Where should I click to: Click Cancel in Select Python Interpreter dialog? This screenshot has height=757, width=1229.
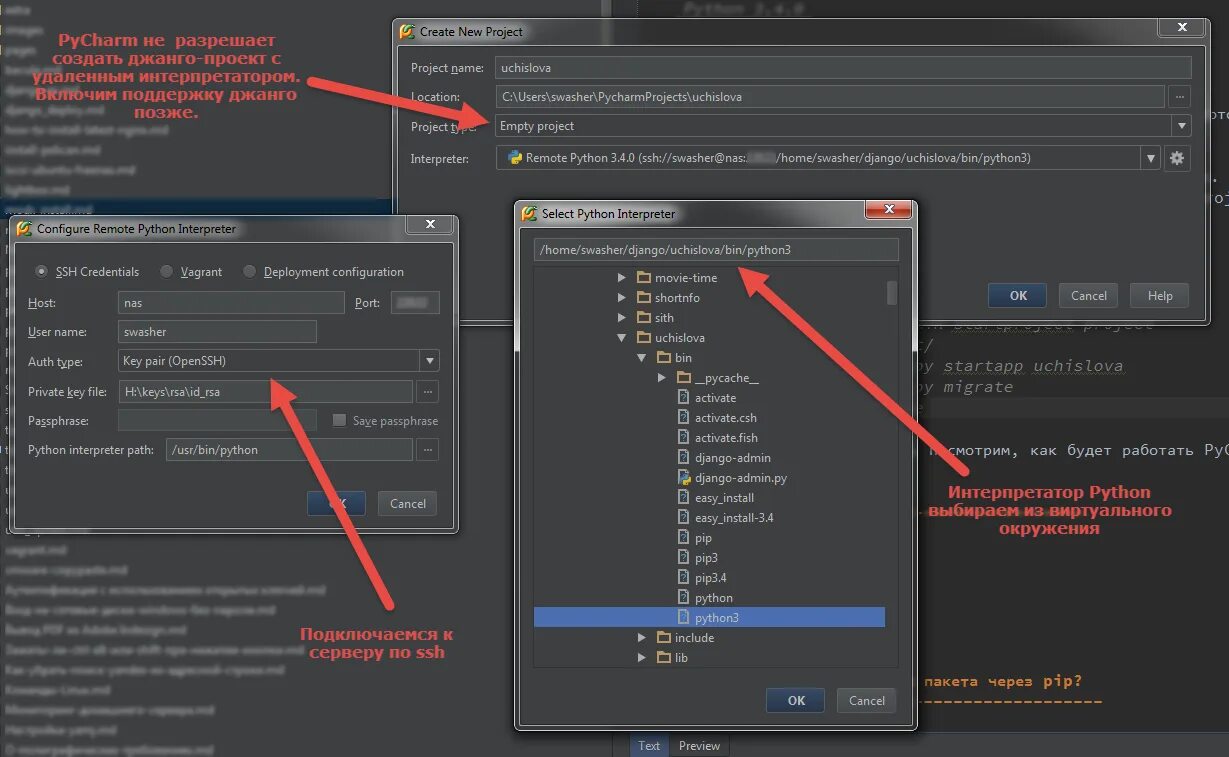(866, 701)
